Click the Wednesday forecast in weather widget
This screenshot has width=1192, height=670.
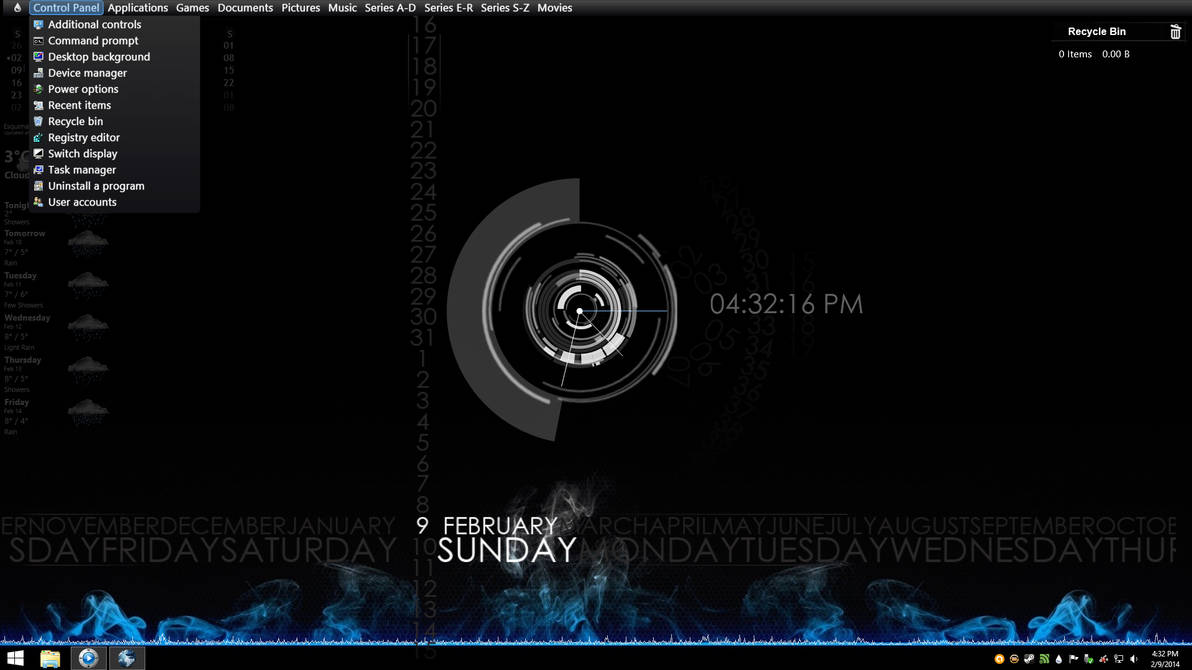(x=57, y=332)
